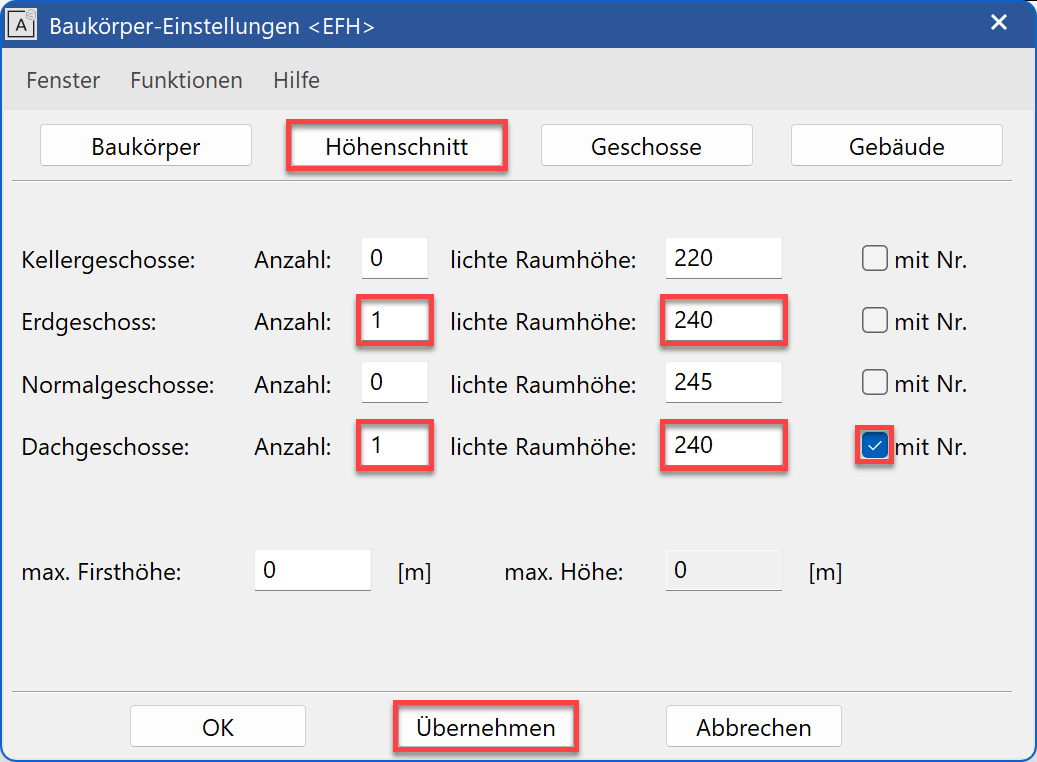Go to the Geschosse tab

pyautogui.click(x=646, y=146)
